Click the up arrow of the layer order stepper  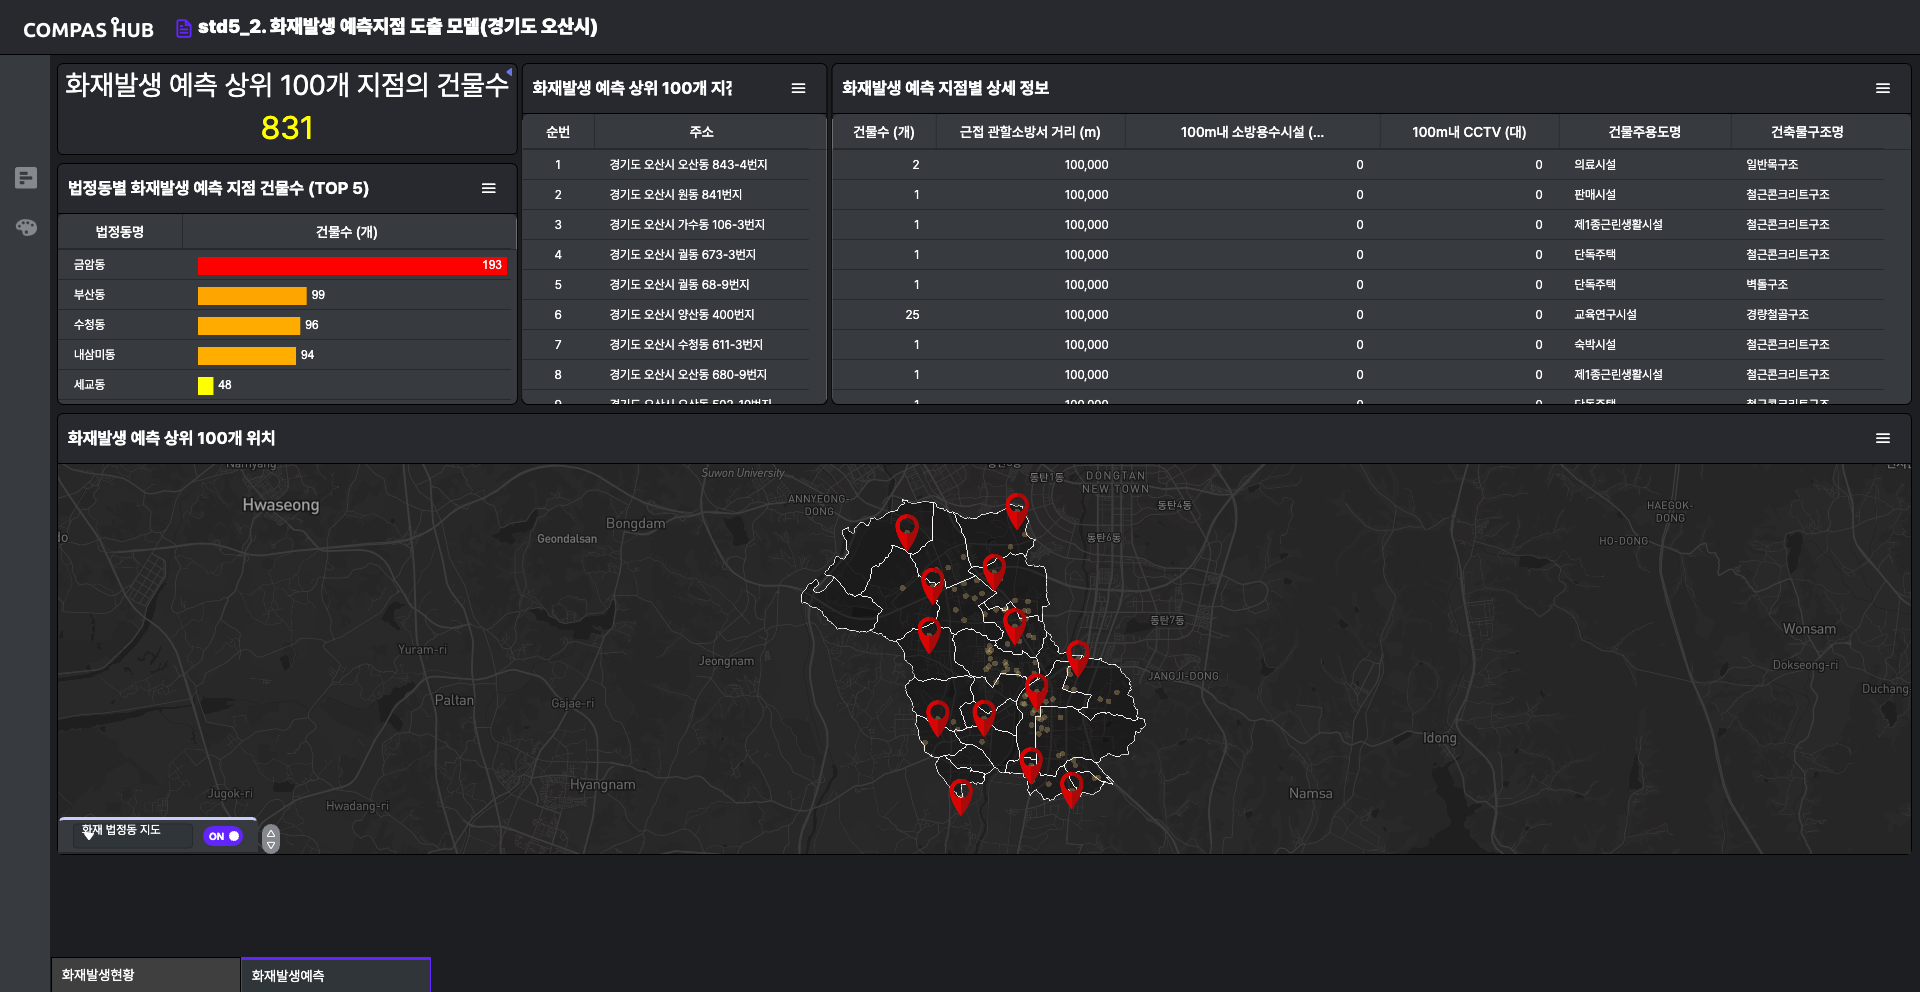(271, 832)
